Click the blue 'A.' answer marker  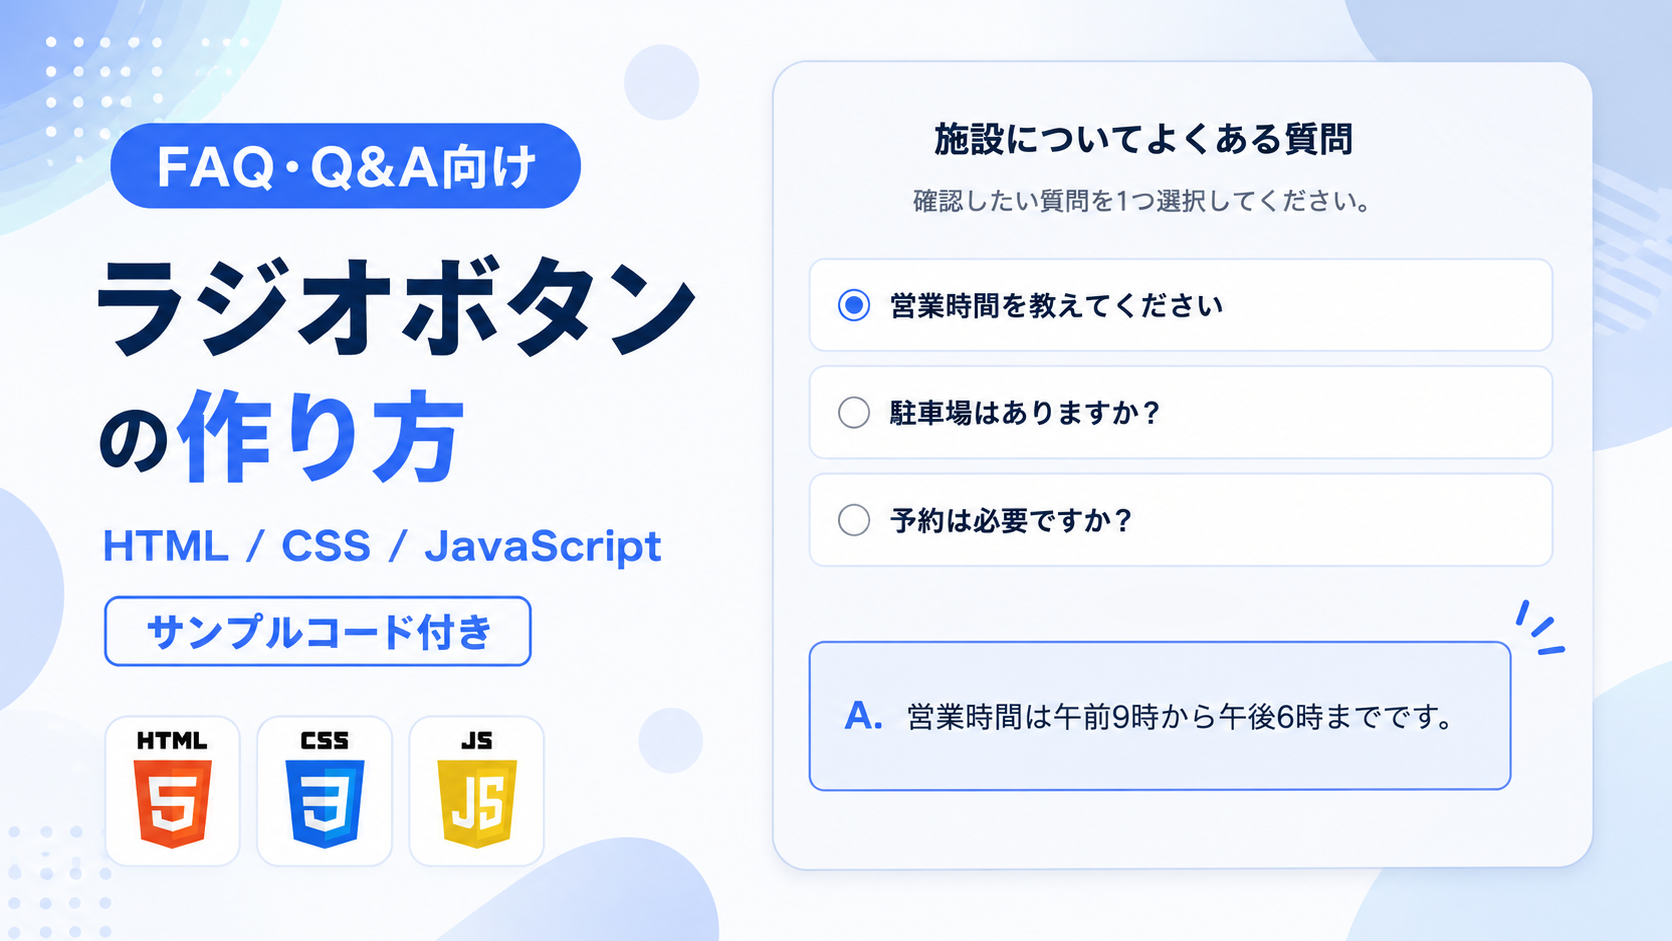(x=863, y=716)
